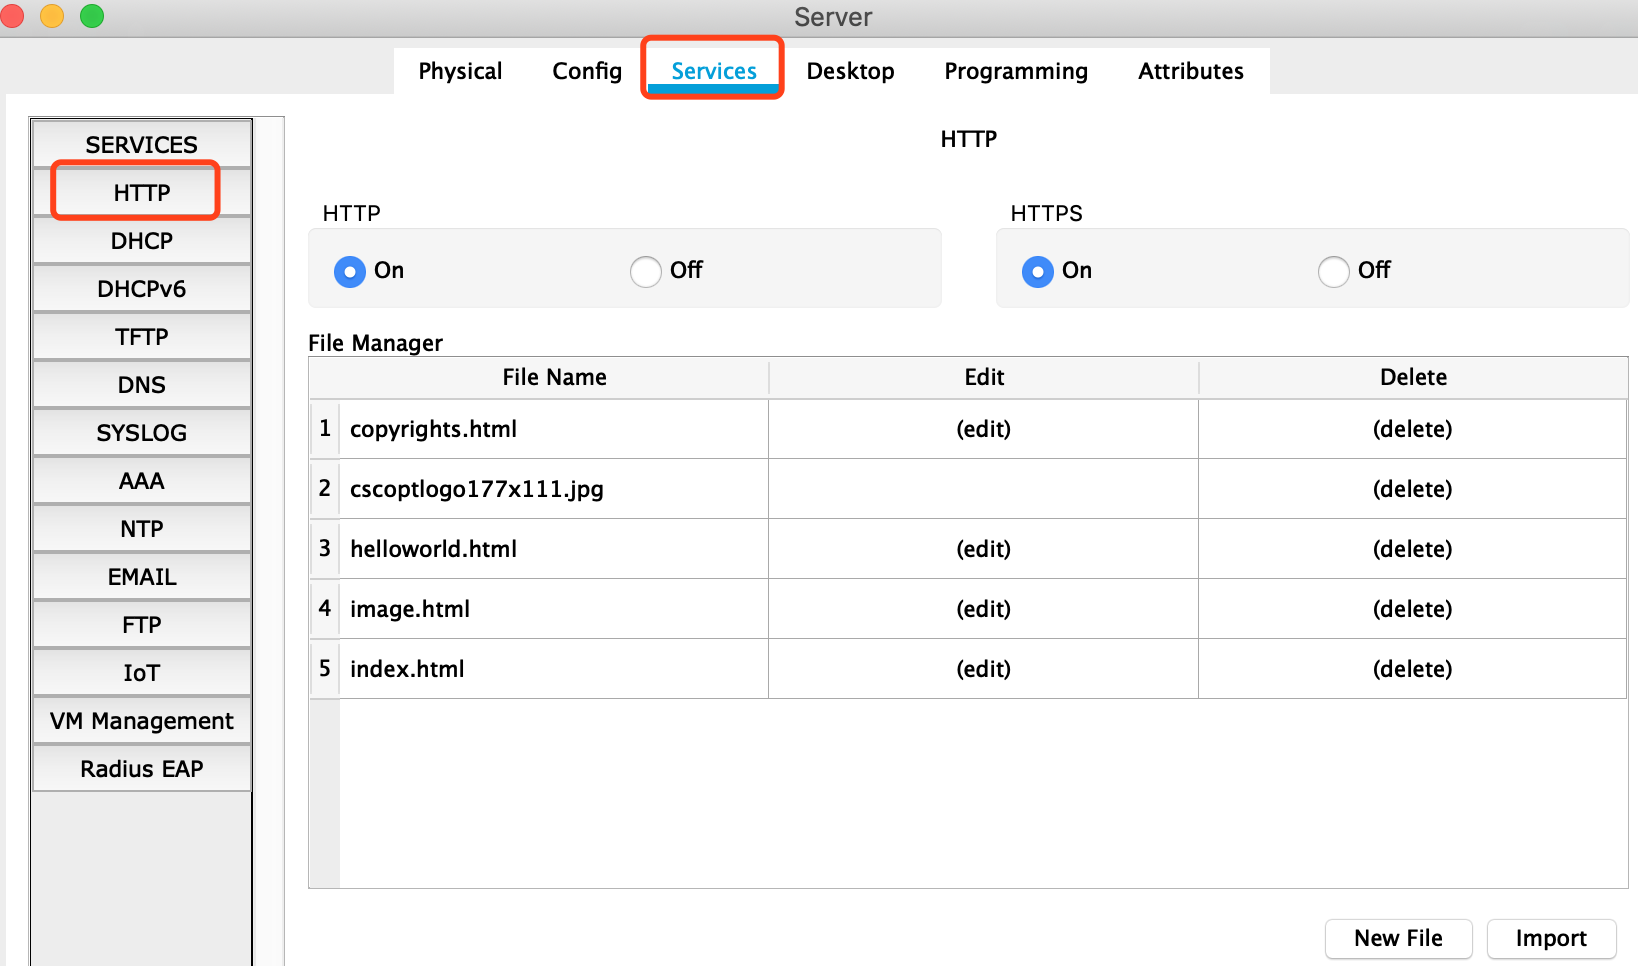Select the HTTPS On radio button

point(1038,271)
